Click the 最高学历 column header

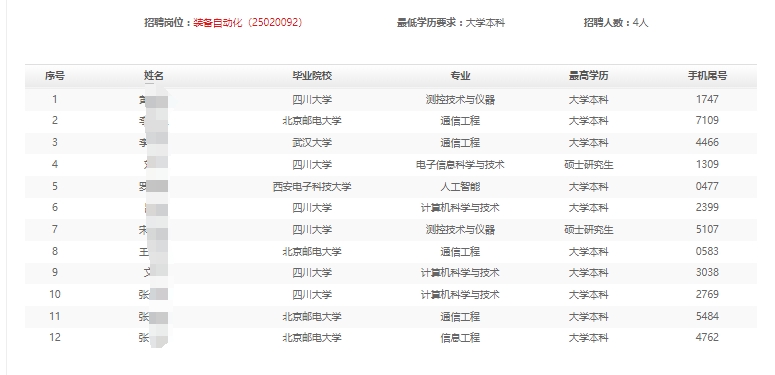589,76
